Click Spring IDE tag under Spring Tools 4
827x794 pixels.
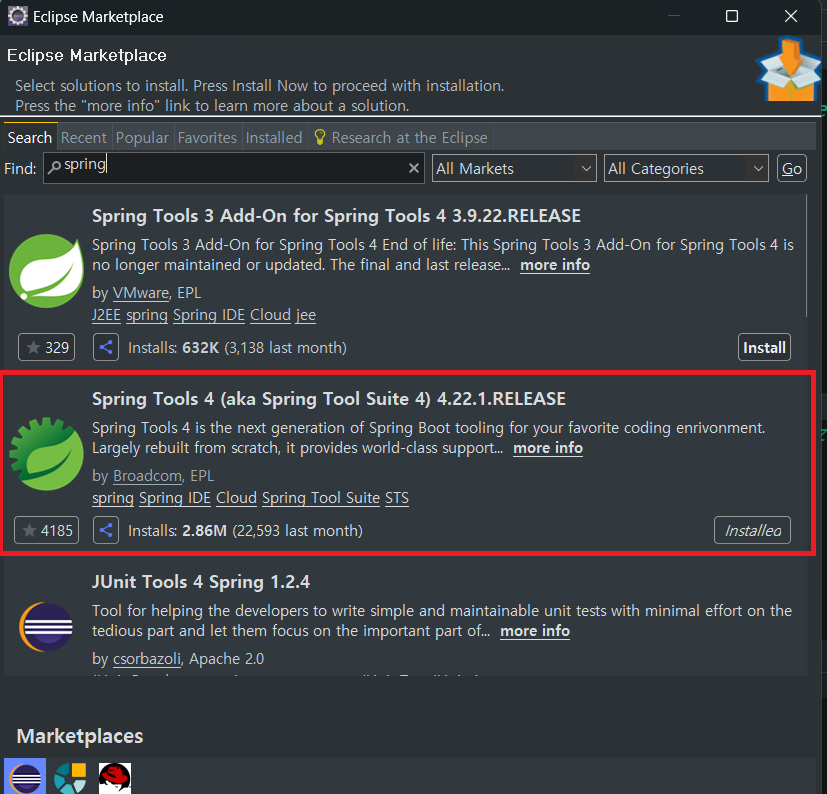tap(175, 498)
